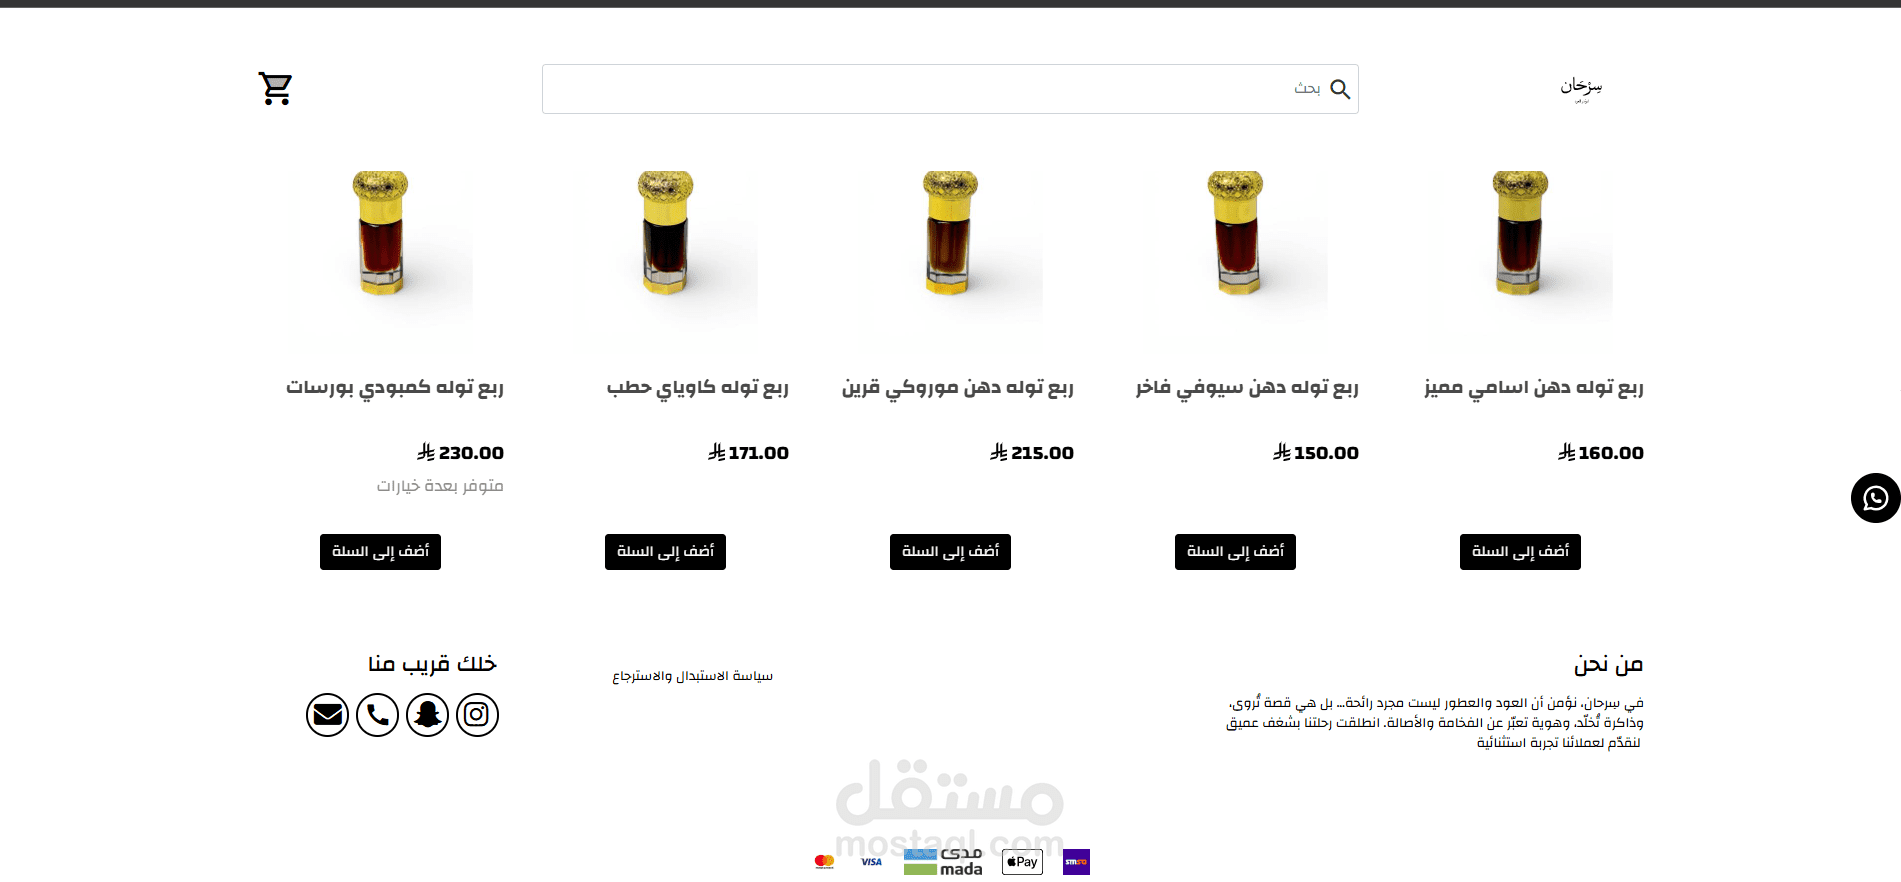Click the Apple Pay payment icon
Image resolution: width=1901 pixels, height=882 pixels.
(x=1022, y=862)
